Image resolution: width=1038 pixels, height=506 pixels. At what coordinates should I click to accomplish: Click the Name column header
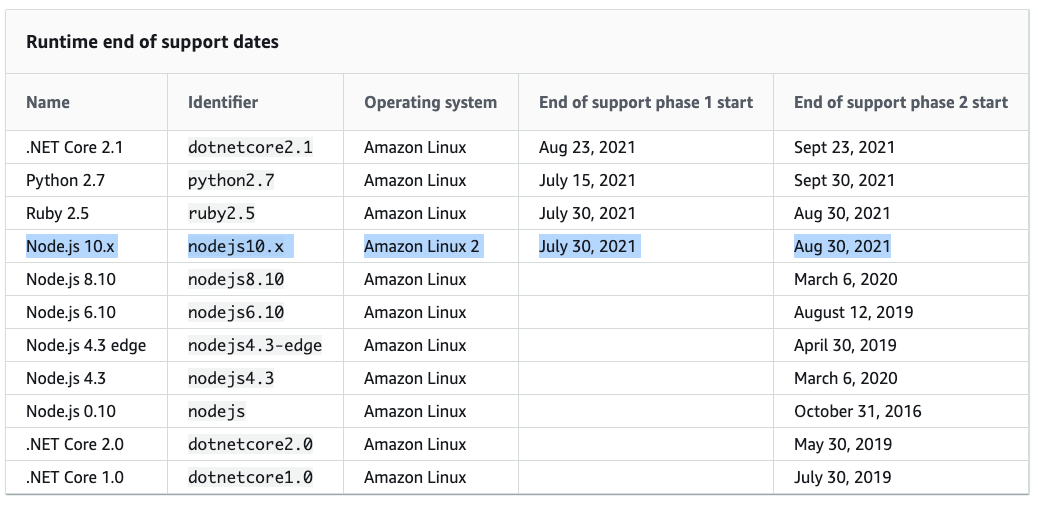tap(48, 103)
